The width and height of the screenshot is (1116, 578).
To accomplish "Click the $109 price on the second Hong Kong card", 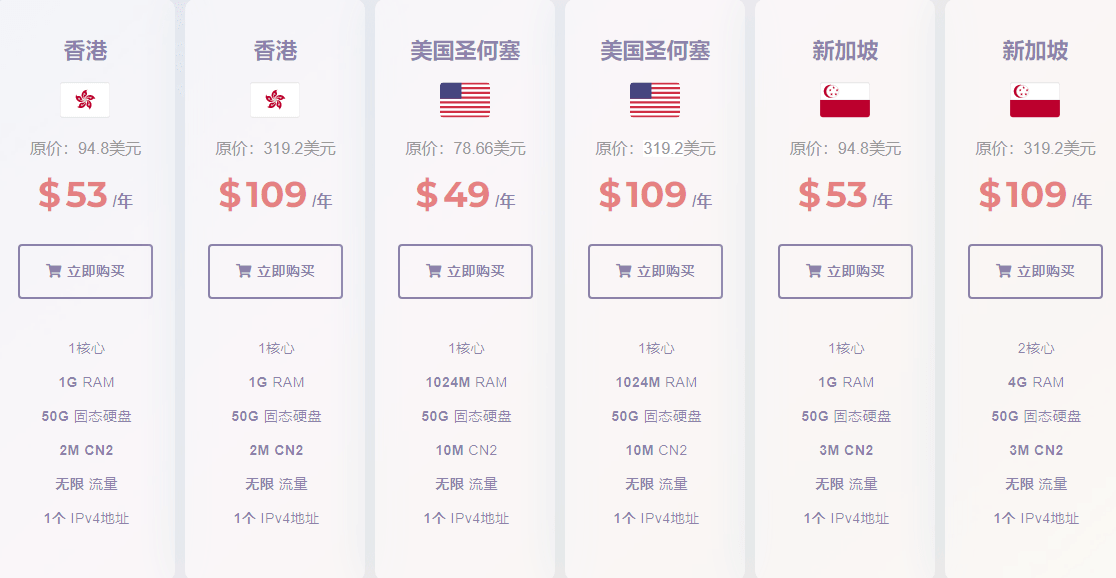I will pos(263,194).
